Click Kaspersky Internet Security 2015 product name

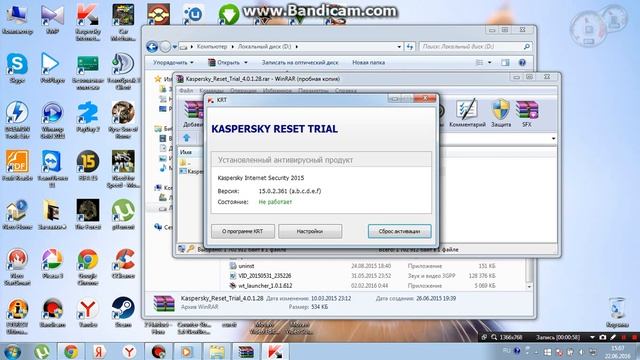click(x=261, y=178)
